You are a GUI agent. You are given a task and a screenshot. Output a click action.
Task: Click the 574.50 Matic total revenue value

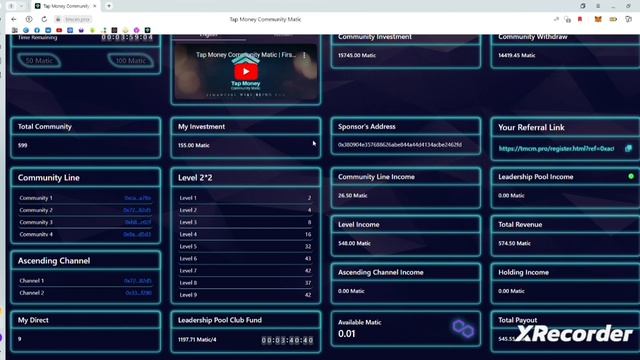click(x=514, y=243)
